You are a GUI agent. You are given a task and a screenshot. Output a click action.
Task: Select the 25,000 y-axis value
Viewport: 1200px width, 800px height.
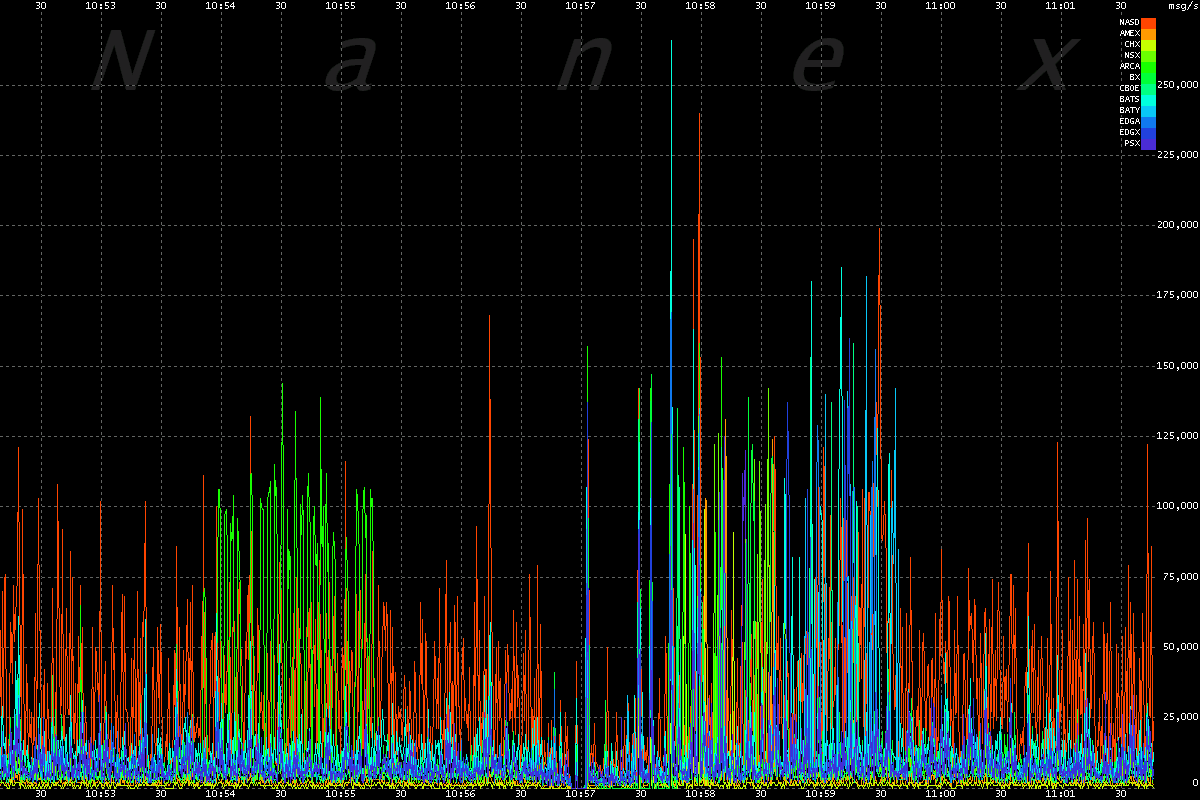tap(1180, 716)
